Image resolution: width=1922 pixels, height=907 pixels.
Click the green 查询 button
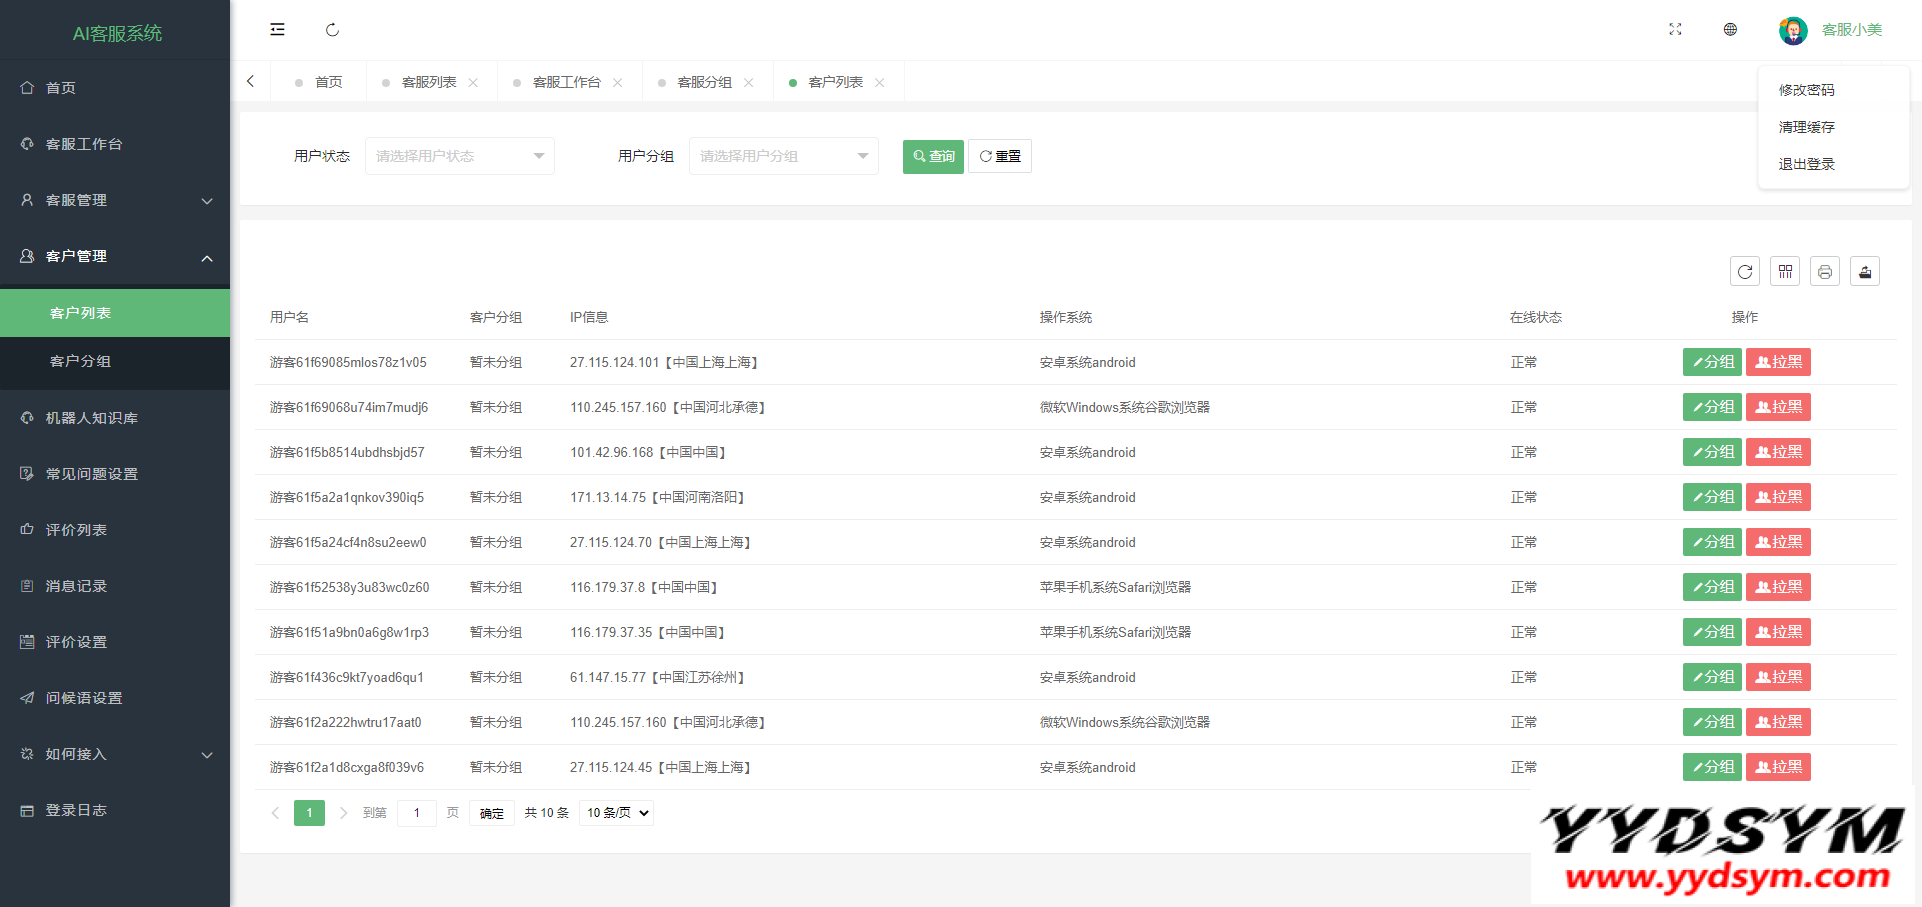coord(933,156)
